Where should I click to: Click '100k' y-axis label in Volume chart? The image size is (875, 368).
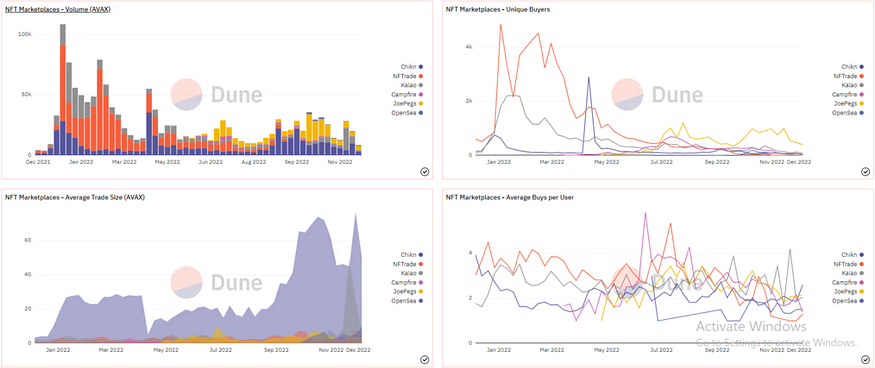pyautogui.click(x=25, y=34)
